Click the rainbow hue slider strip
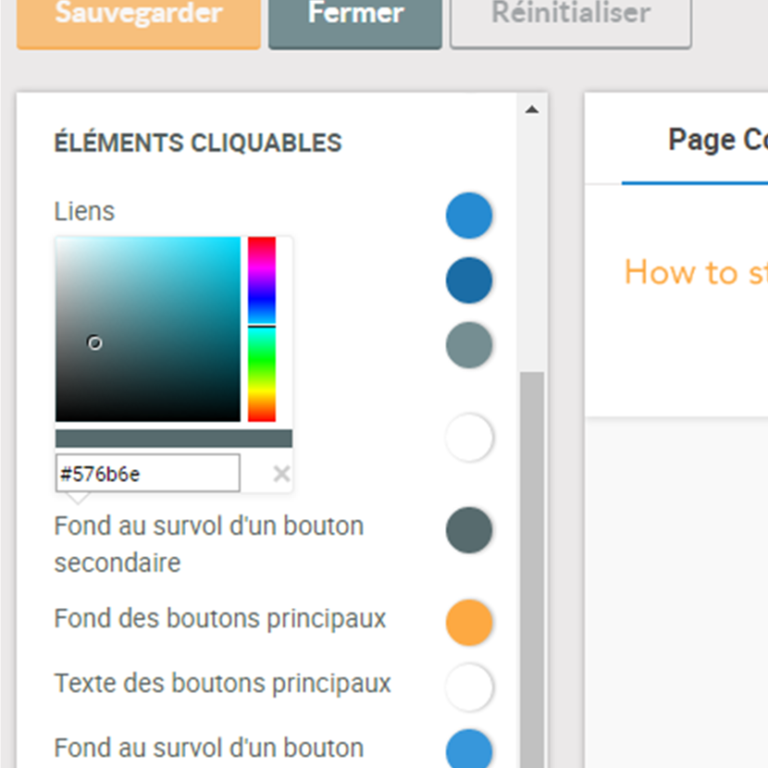Viewport: 768px width, 768px height. click(262, 329)
